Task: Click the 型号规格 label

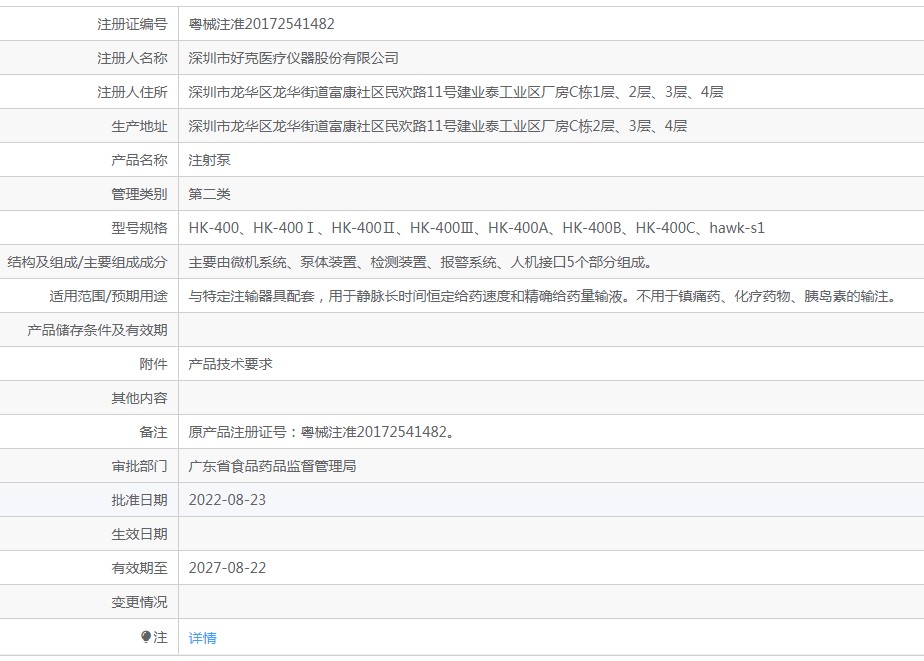Action: tap(139, 228)
